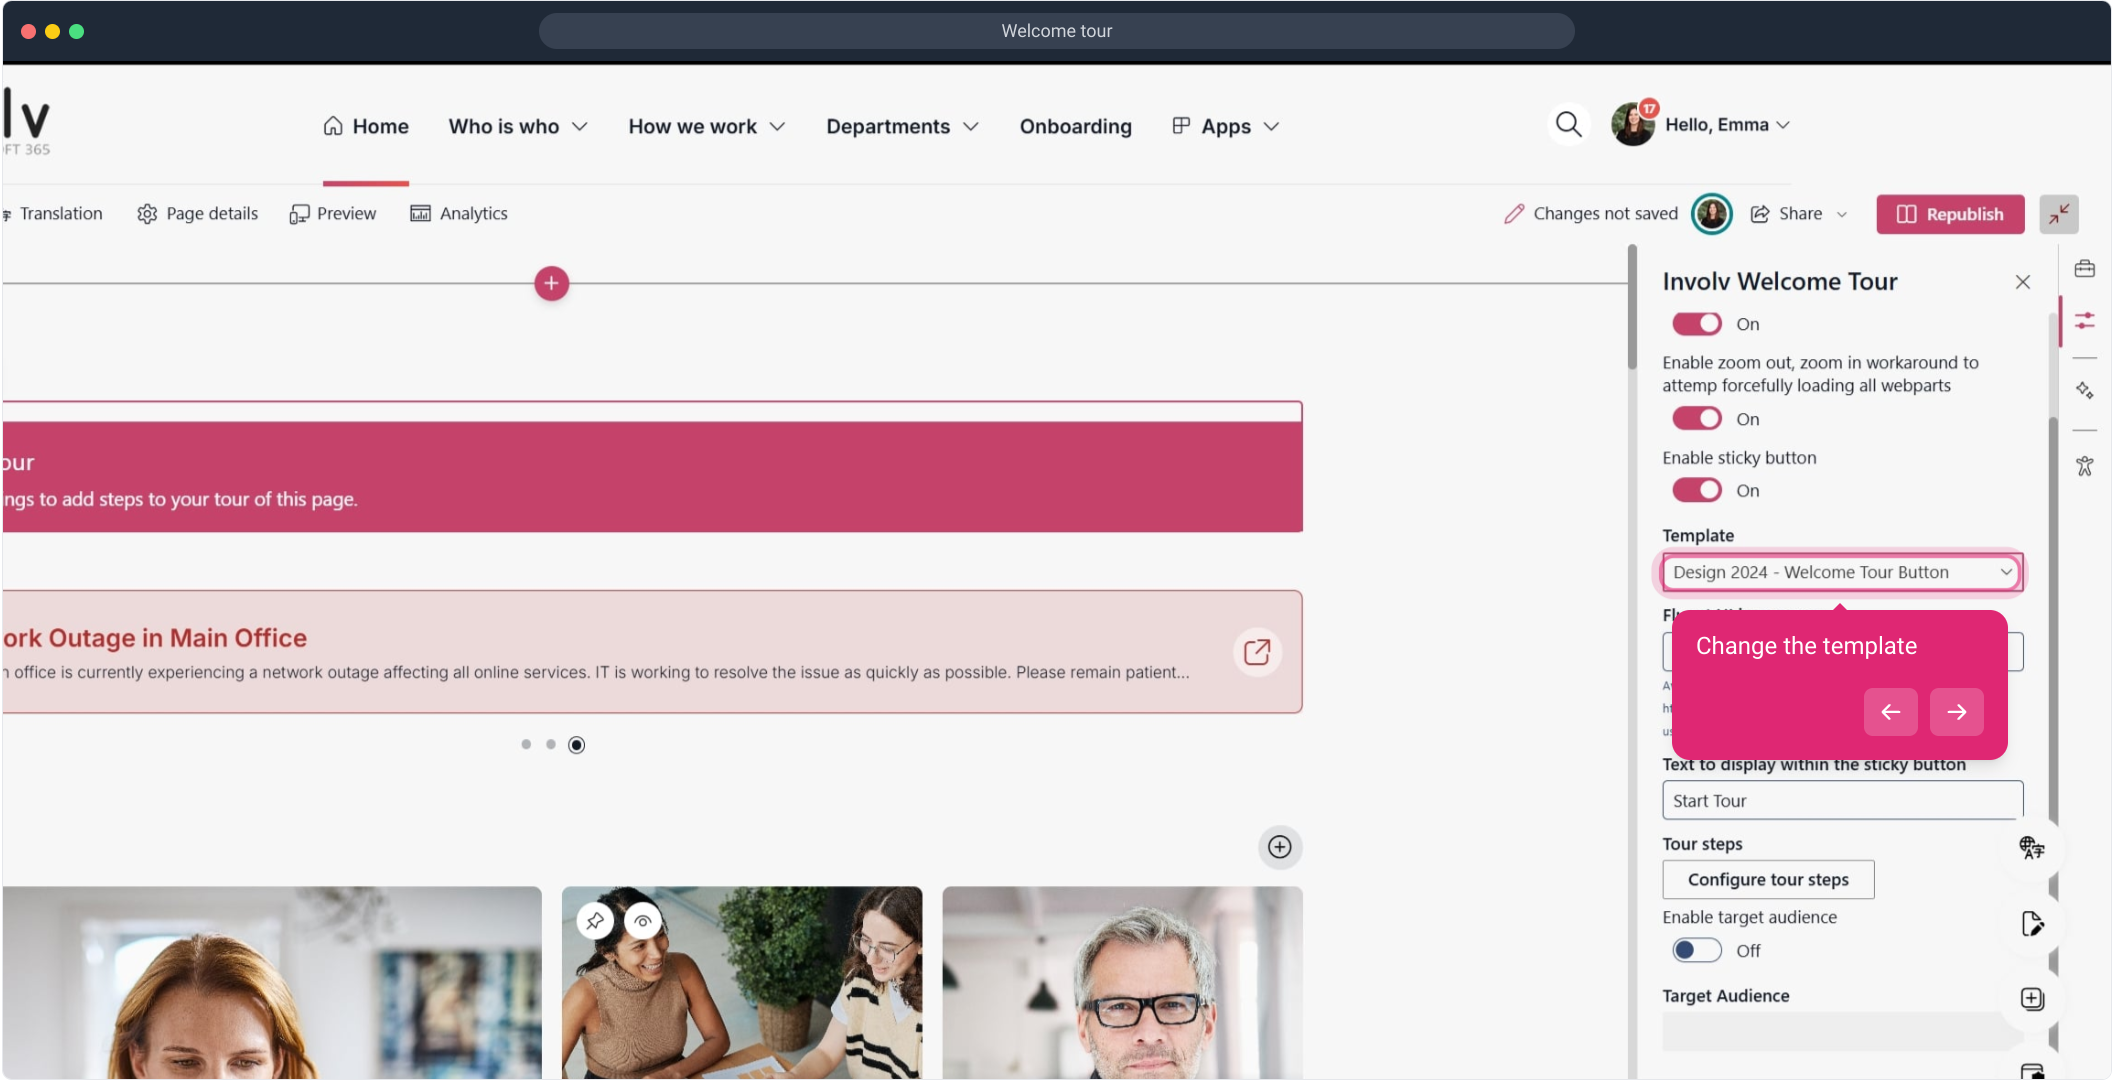2114x1080 pixels.
Task: Click the circled plus add icon above images
Action: coord(1279,847)
